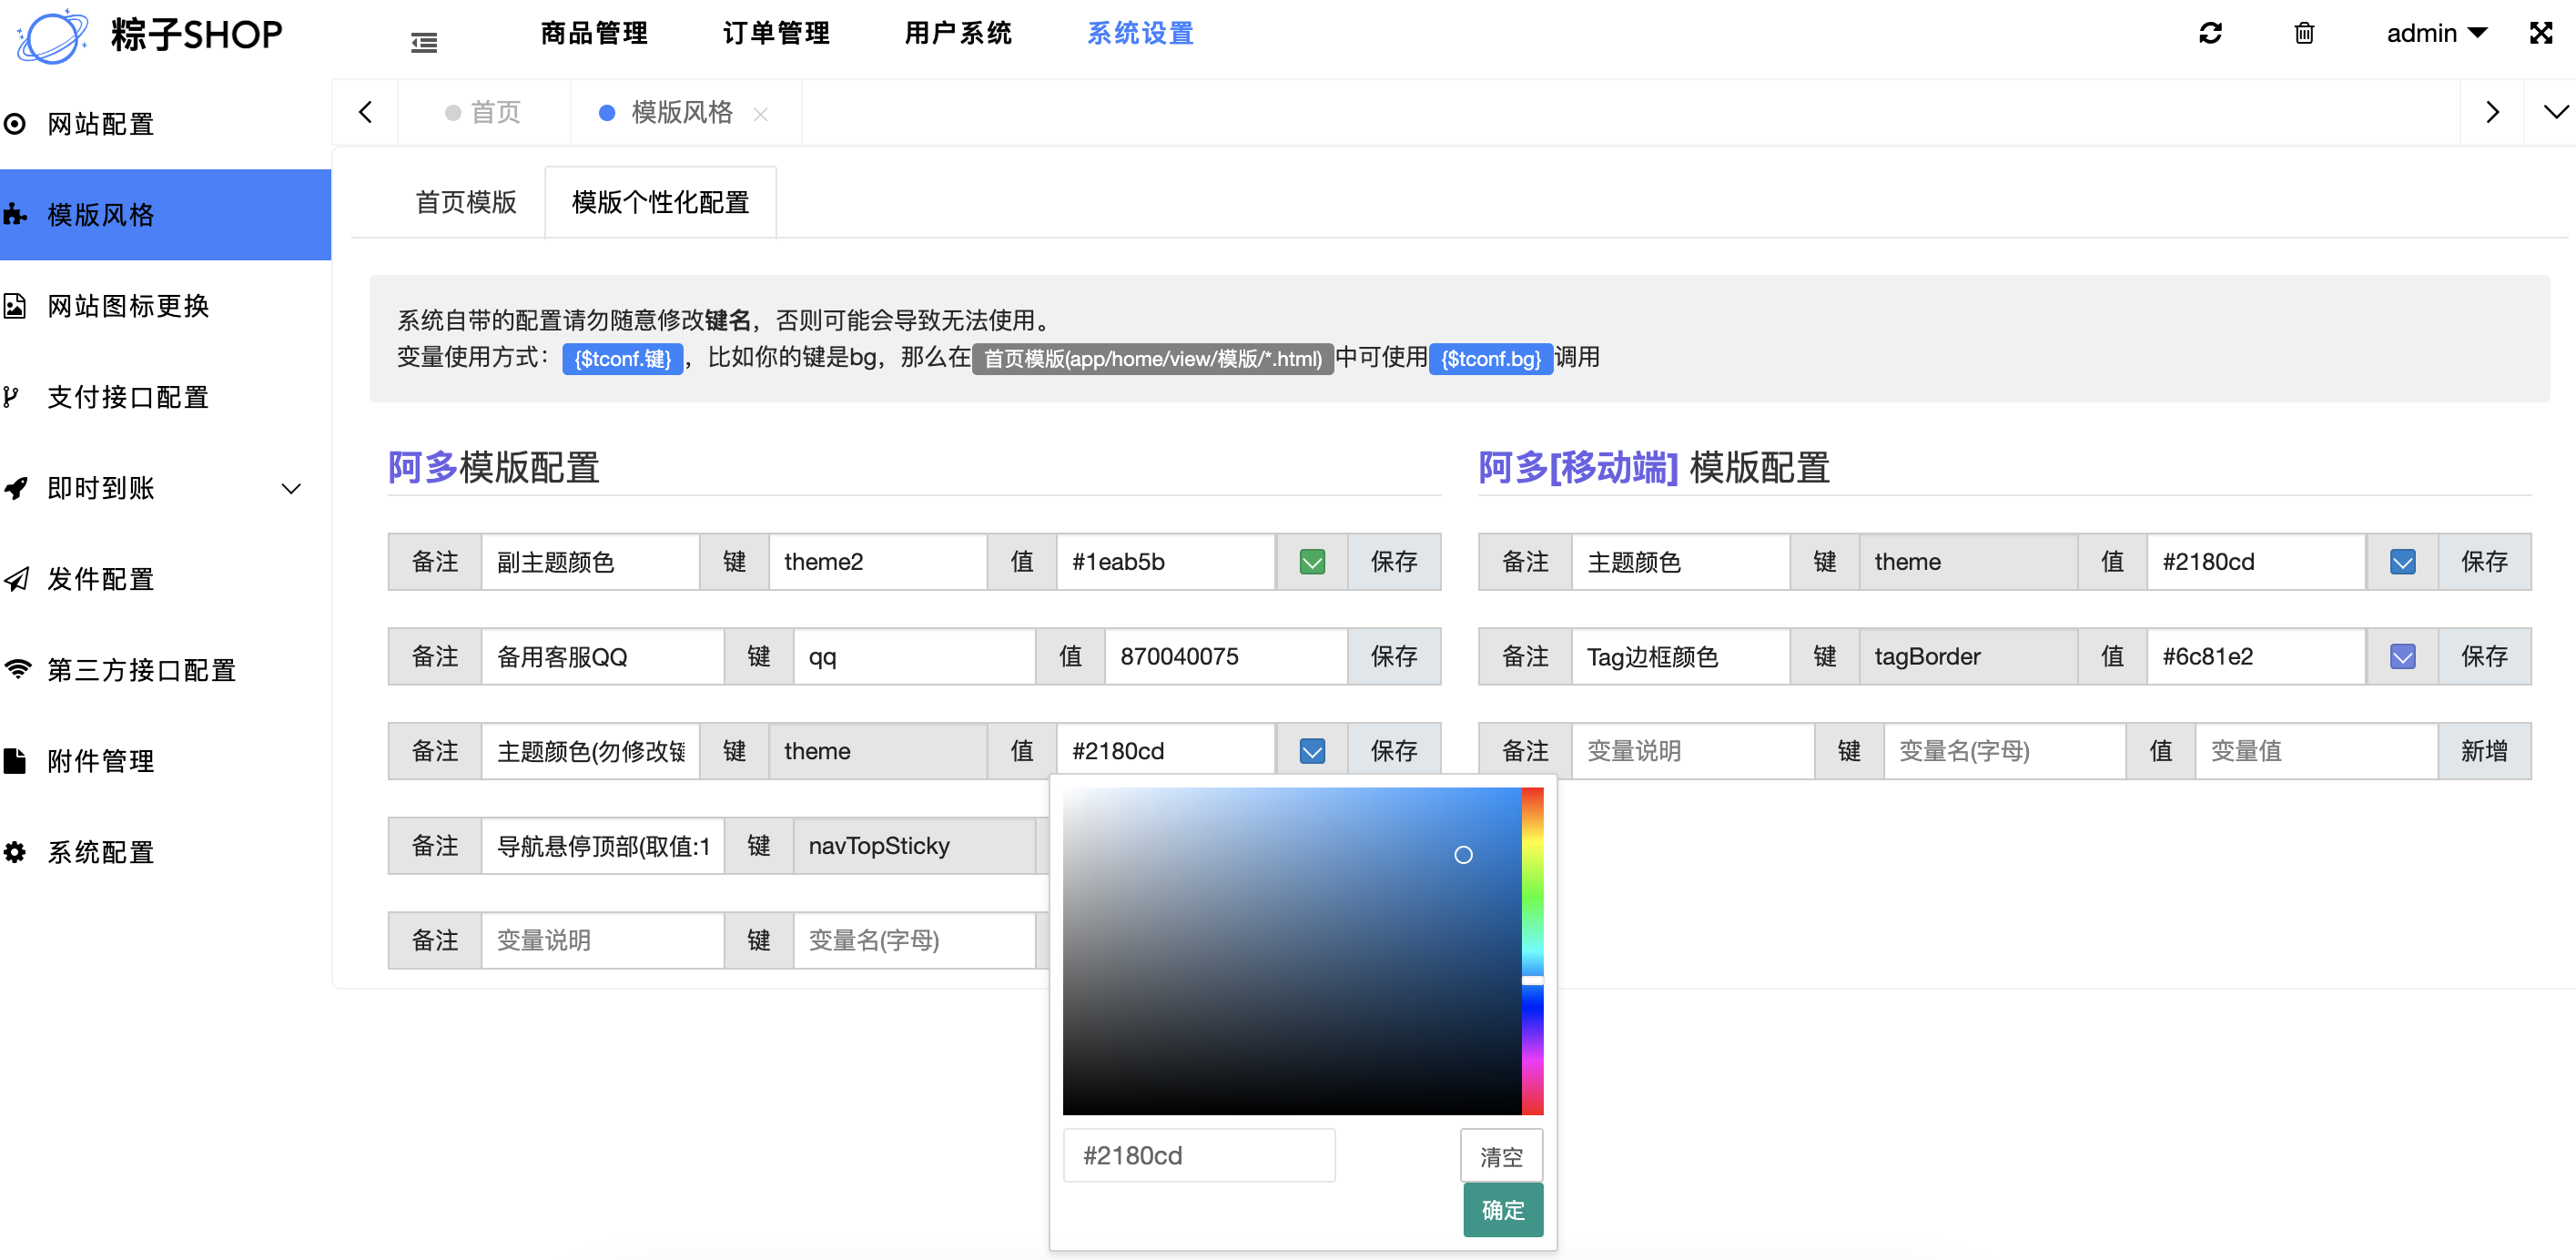Click the hue slider in the color picker
The height and width of the screenshot is (1260, 2576).
click(1532, 950)
